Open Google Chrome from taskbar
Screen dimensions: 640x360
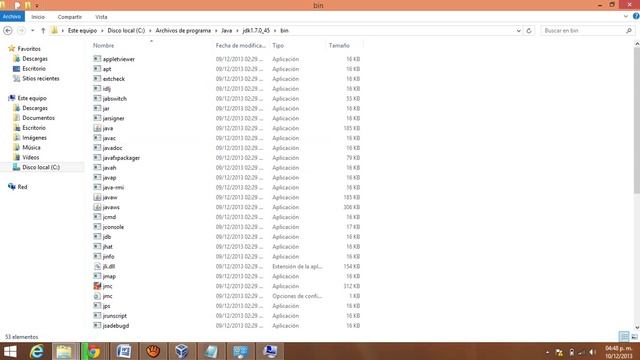(93, 351)
